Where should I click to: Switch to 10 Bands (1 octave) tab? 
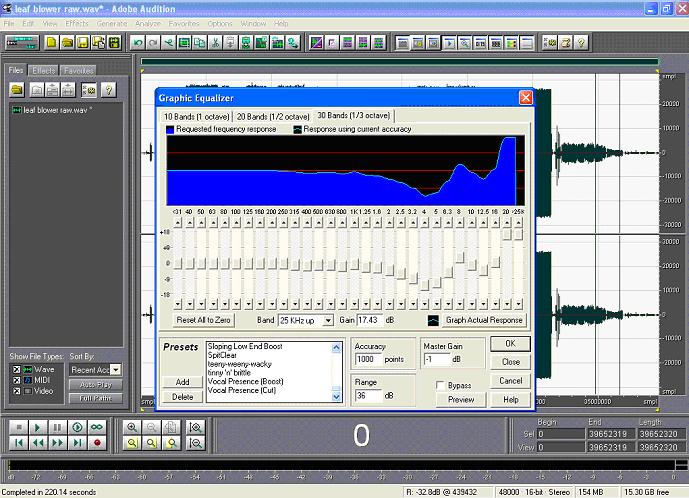click(196, 116)
